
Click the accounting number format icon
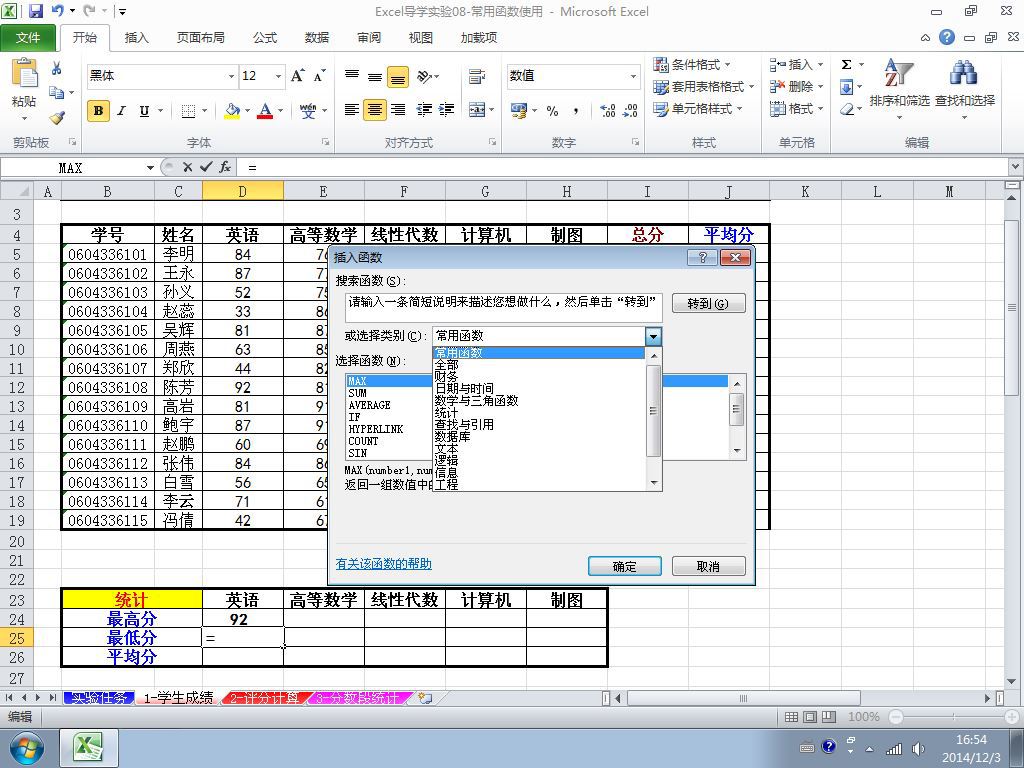click(x=519, y=110)
